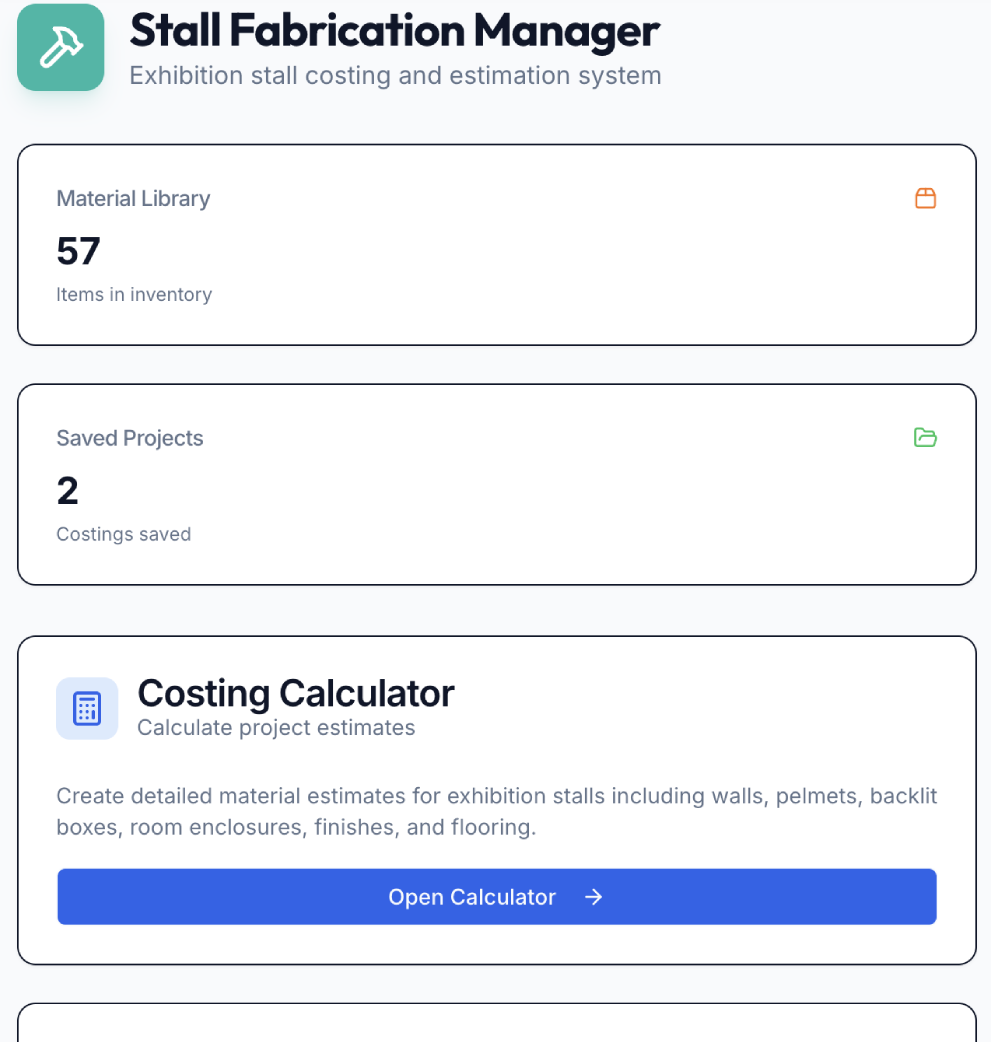This screenshot has height=1042, width=991.
Task: Select the Saved Projects card
Action: click(x=496, y=484)
